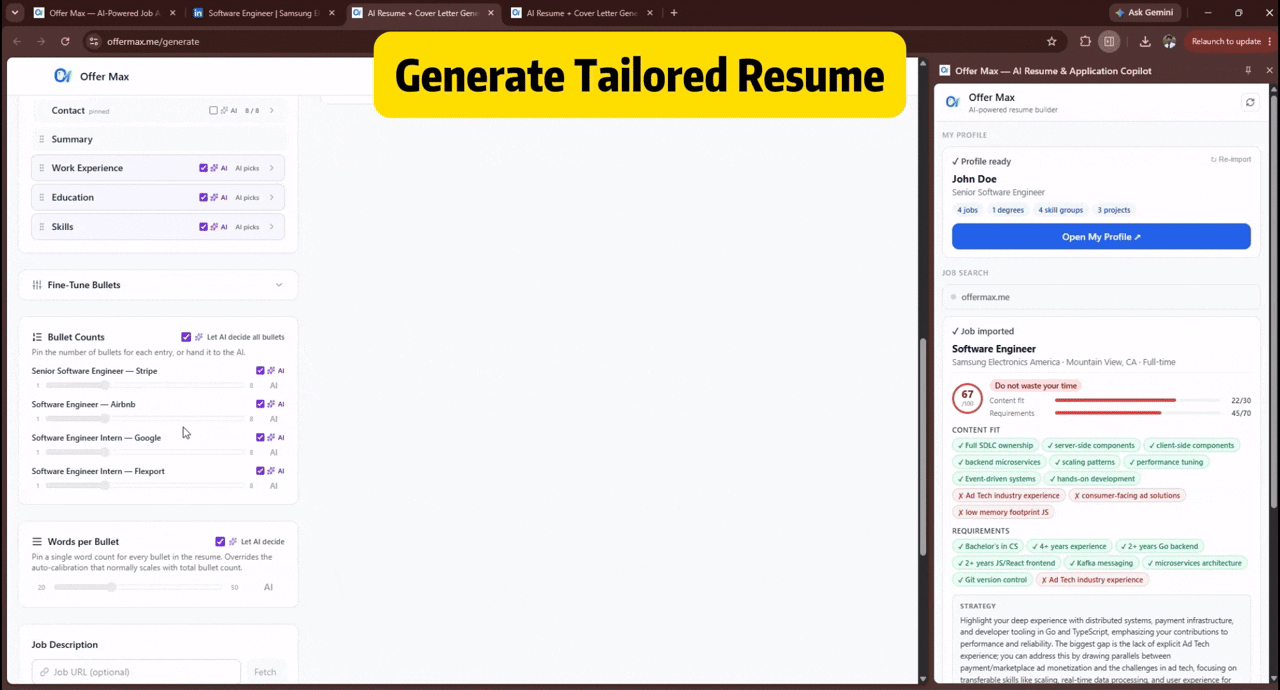Go back in browser history

[x=17, y=41]
